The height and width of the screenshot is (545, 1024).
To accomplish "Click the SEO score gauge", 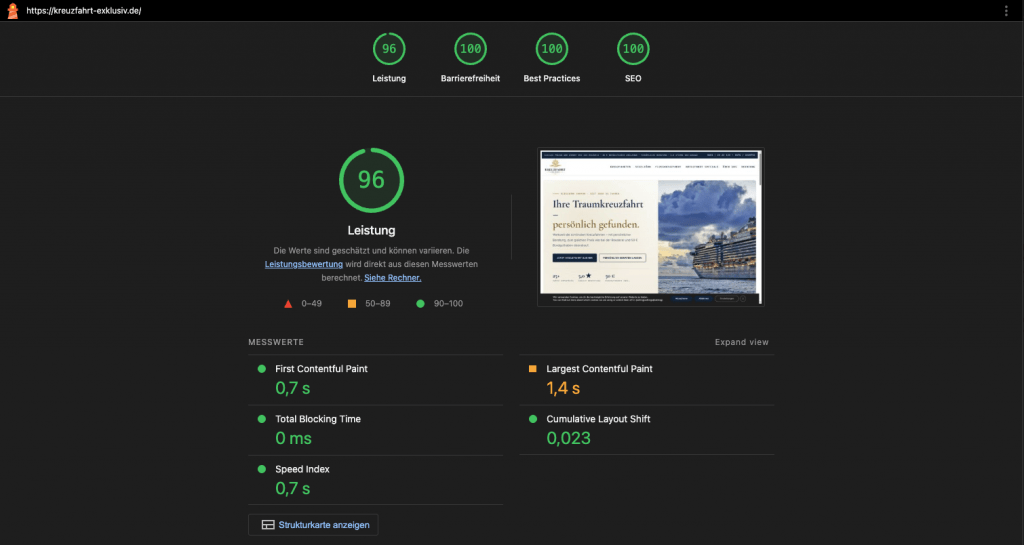I will tap(632, 49).
